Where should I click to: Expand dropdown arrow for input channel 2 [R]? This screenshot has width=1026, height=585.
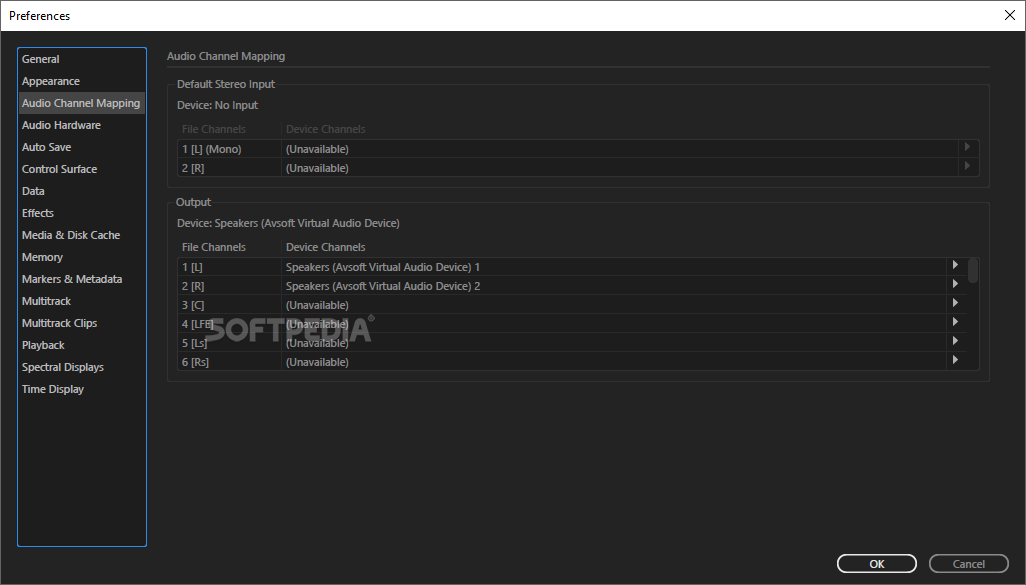[967, 166]
